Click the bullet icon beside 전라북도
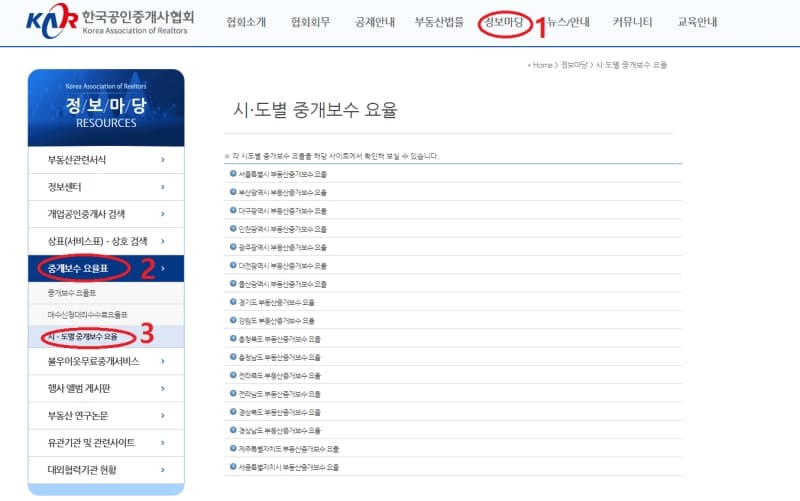The width and height of the screenshot is (800, 501). point(233,375)
